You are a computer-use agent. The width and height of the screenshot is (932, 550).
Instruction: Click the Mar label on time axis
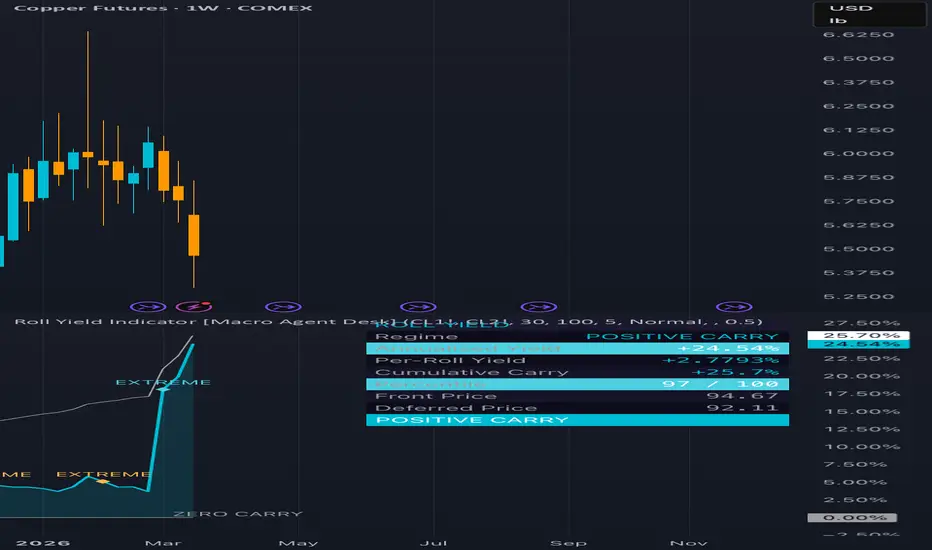pos(163,543)
